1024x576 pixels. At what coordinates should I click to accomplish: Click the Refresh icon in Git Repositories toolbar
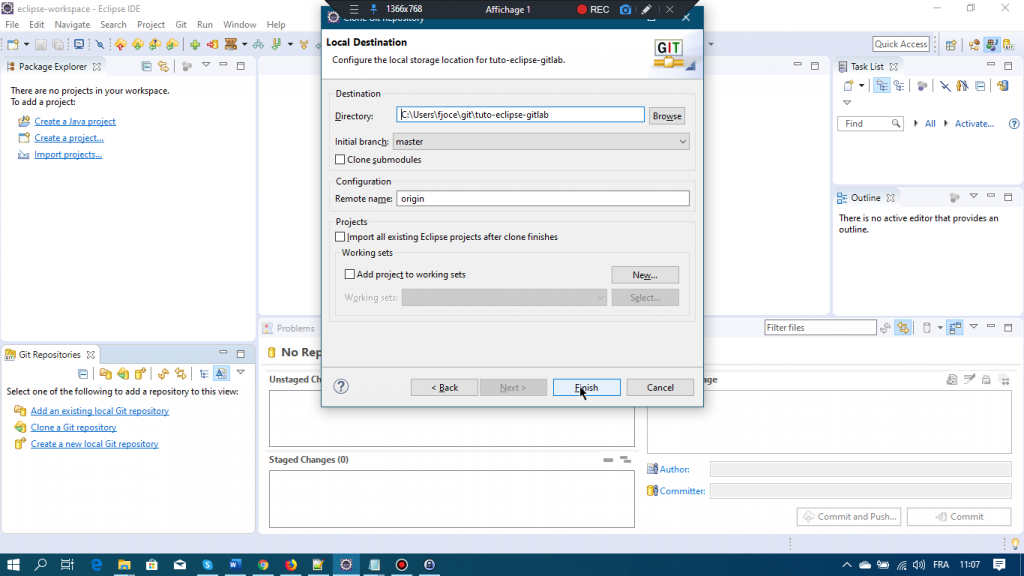click(x=163, y=374)
